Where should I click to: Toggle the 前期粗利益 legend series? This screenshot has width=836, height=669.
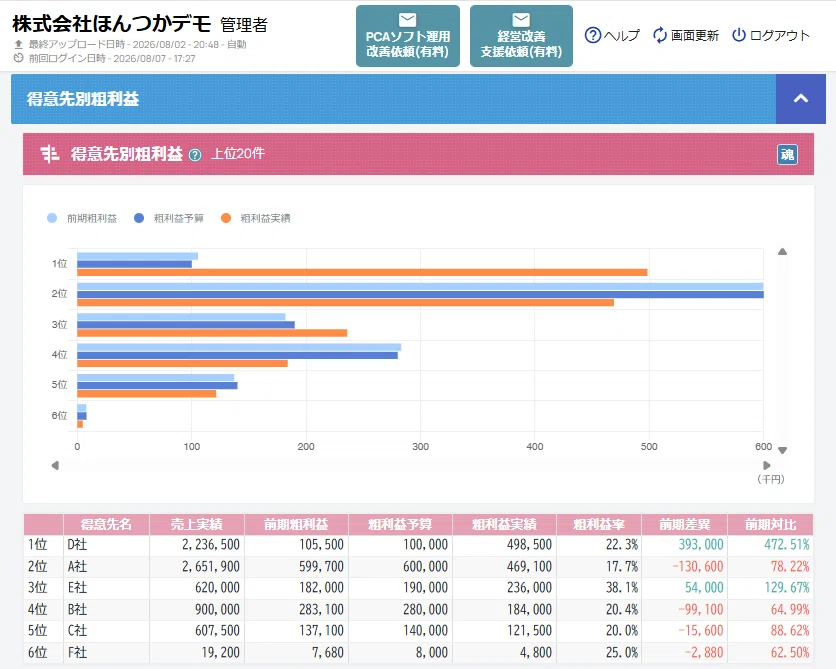(x=82, y=218)
